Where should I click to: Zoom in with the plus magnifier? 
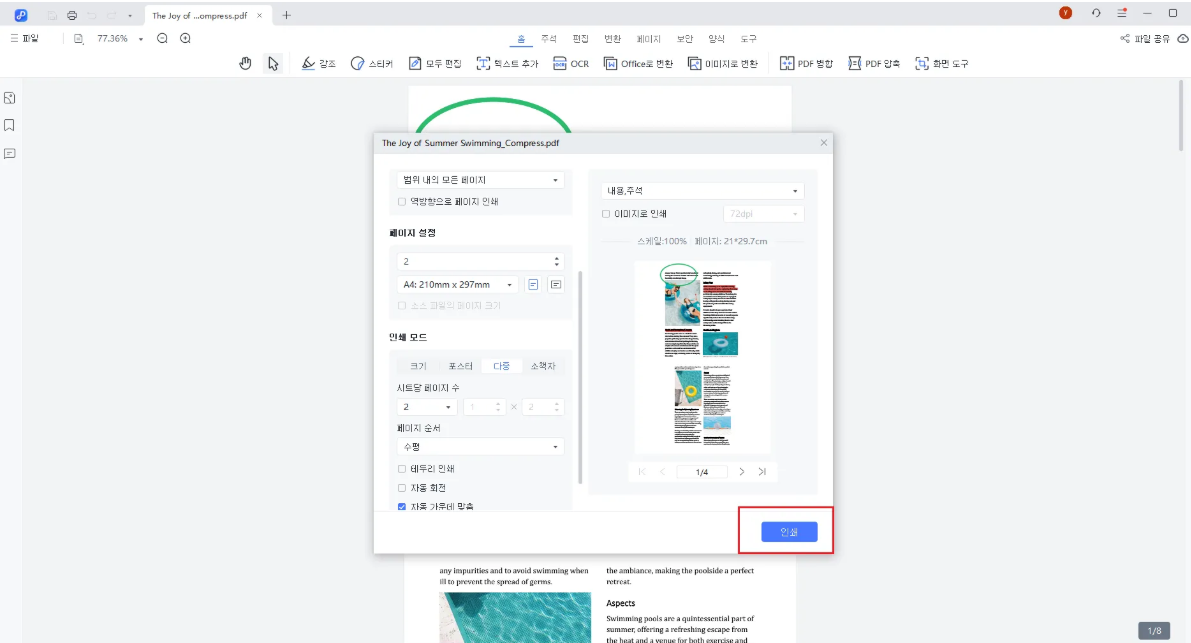[185, 39]
